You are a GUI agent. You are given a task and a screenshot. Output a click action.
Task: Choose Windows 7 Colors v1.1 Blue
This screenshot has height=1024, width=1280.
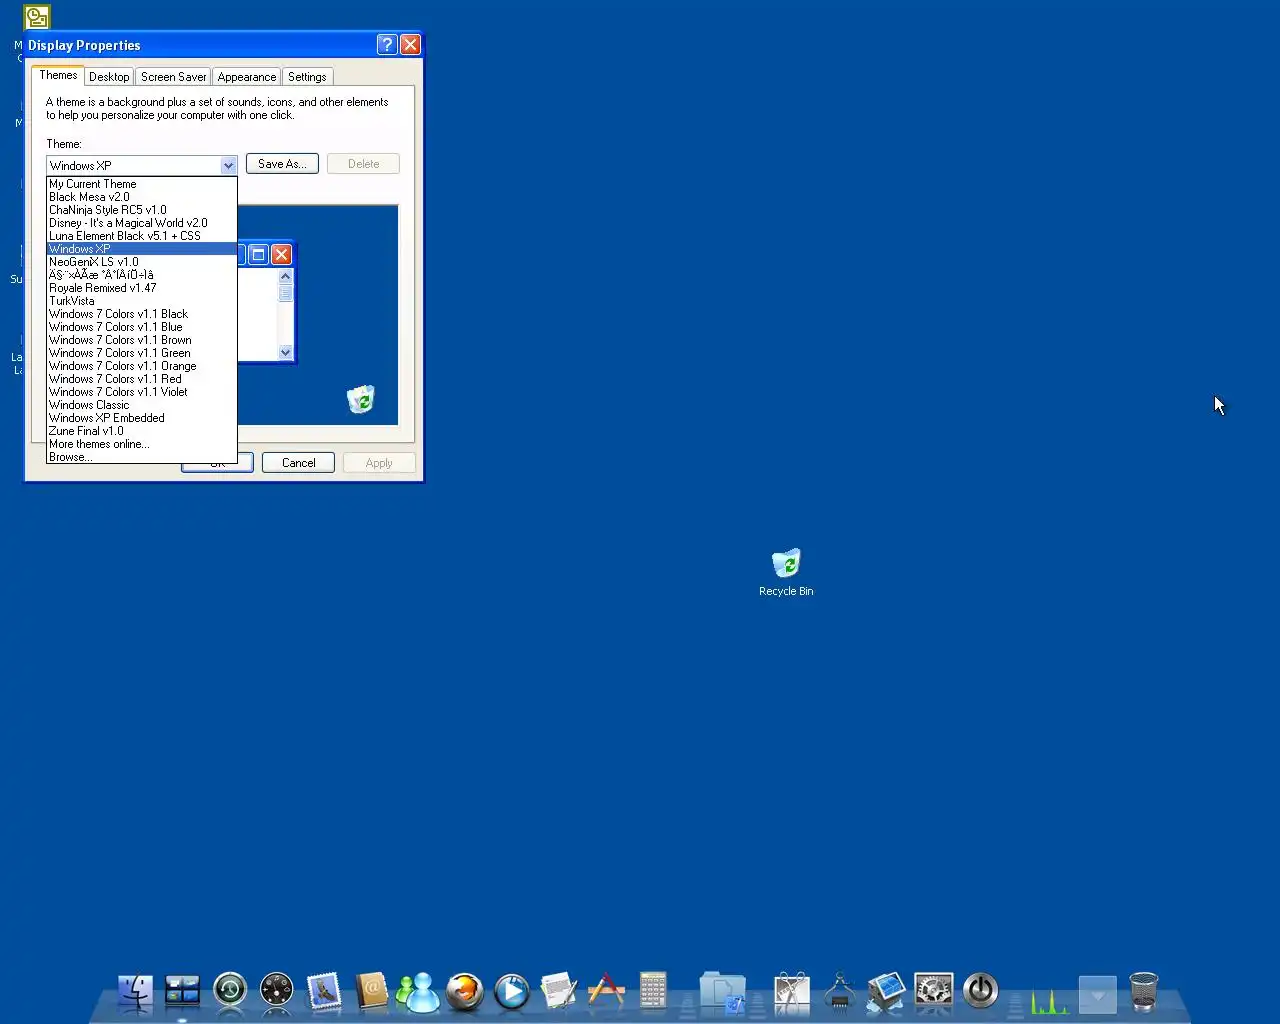(141, 327)
